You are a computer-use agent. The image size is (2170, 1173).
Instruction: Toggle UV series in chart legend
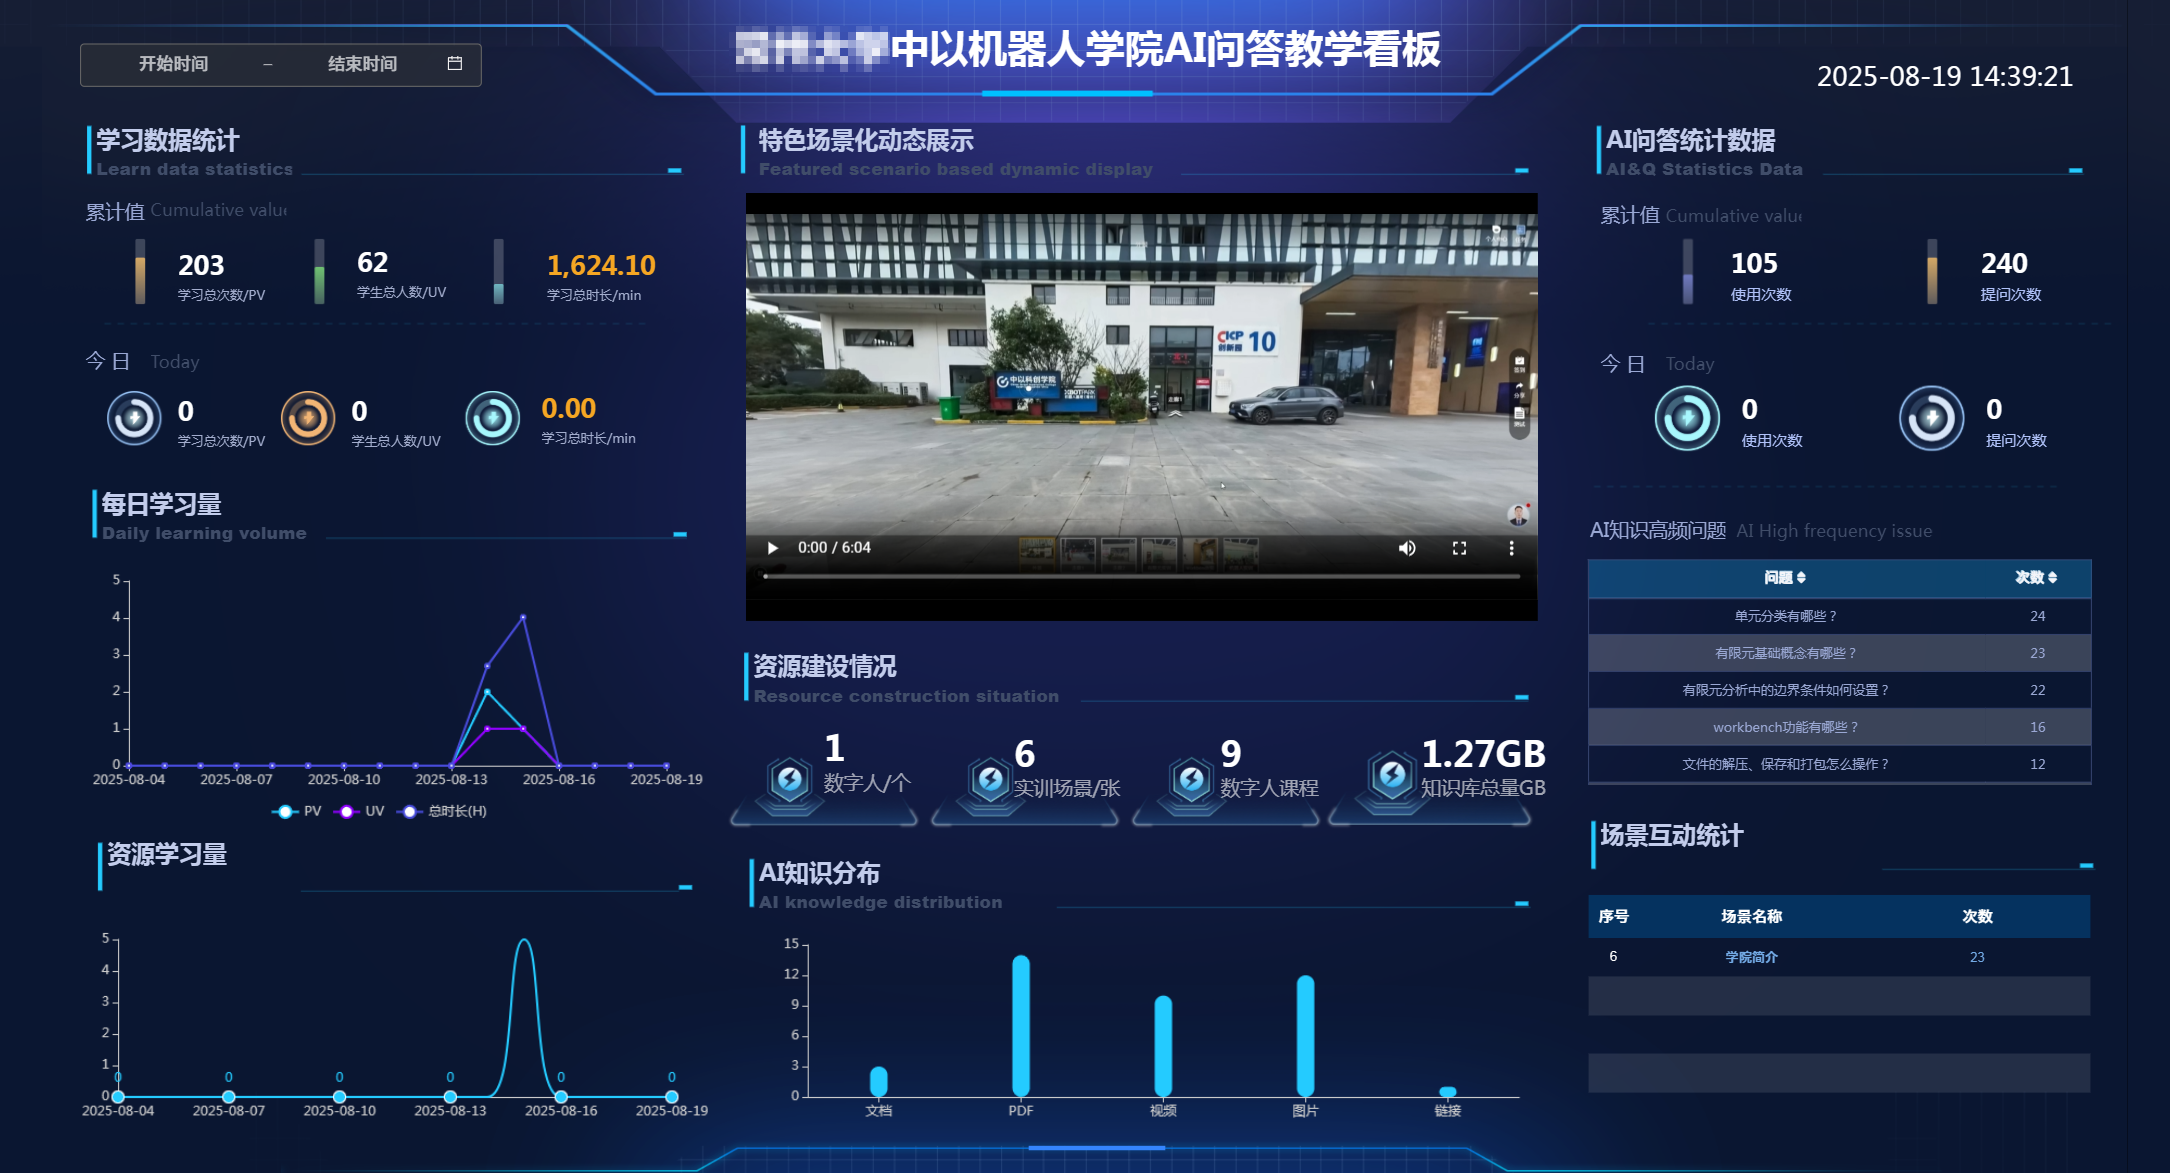pos(360,811)
